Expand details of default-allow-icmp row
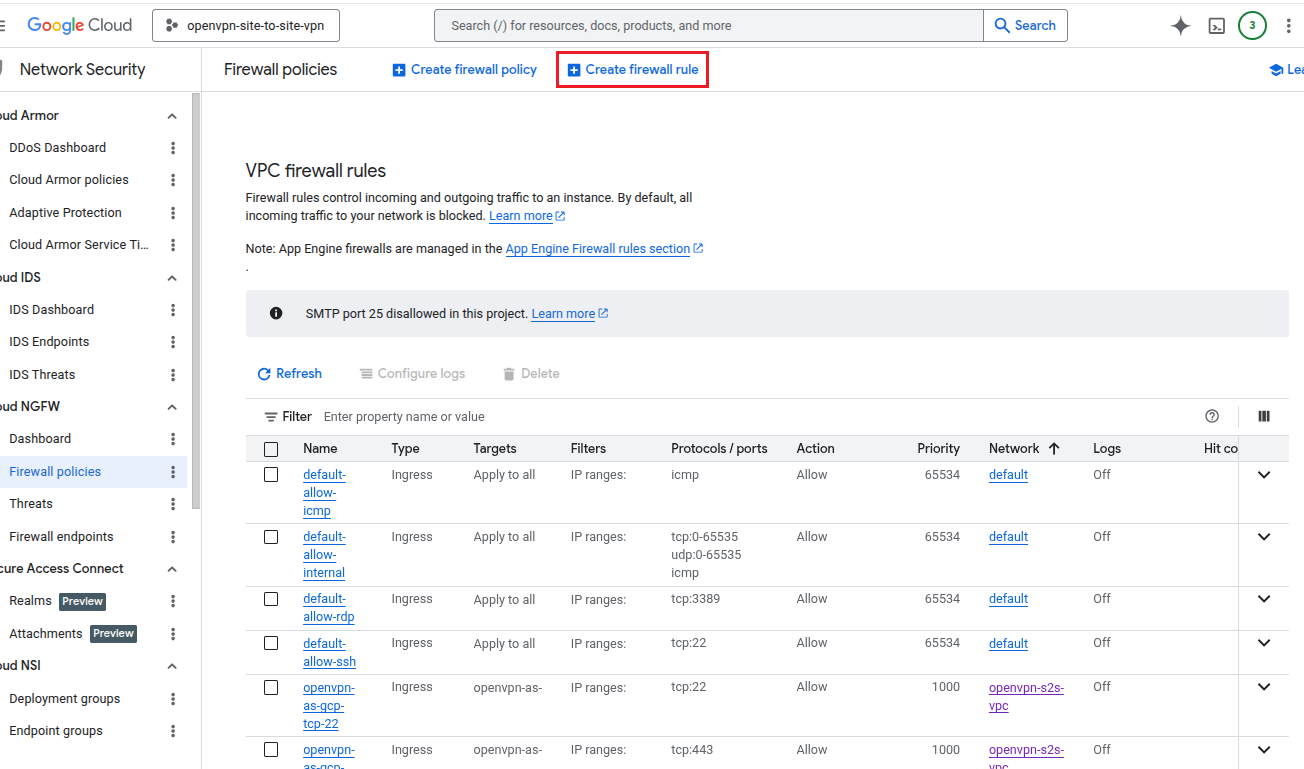The image size is (1304, 769). point(1264,475)
